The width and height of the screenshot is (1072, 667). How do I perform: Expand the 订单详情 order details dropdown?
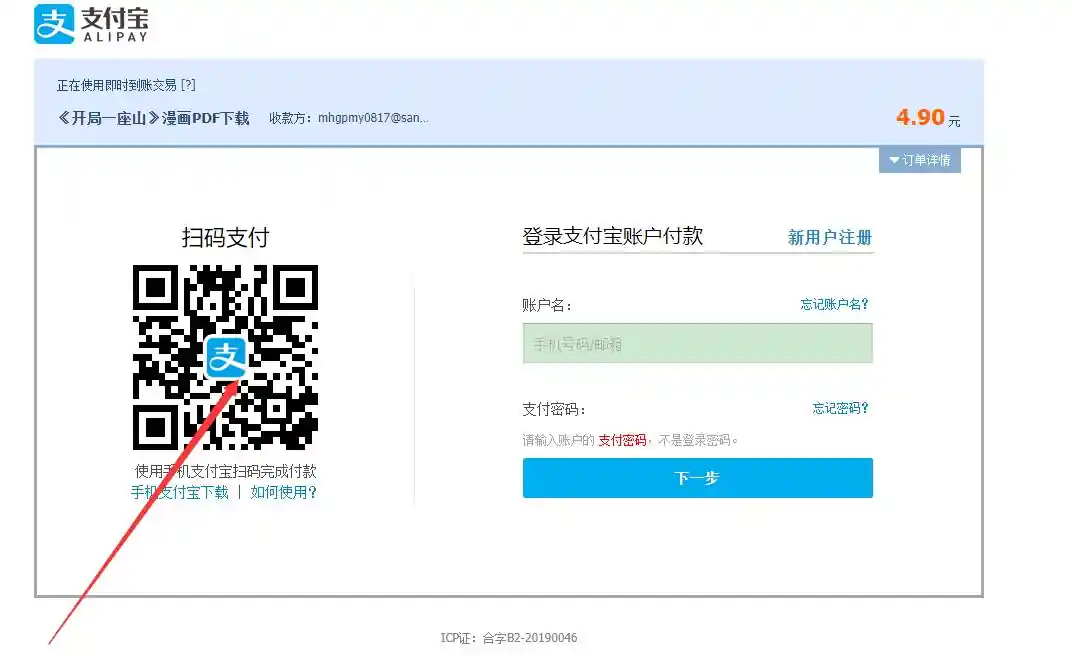[x=920, y=160]
